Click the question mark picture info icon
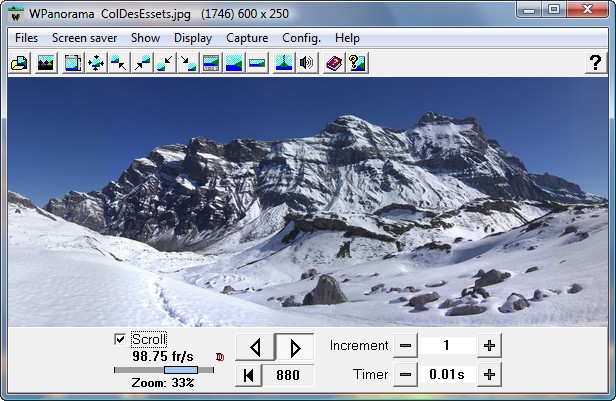 (357, 63)
